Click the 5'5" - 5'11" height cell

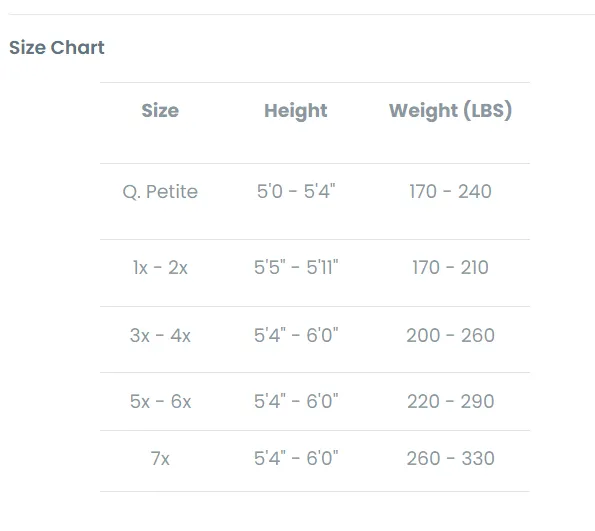click(296, 267)
